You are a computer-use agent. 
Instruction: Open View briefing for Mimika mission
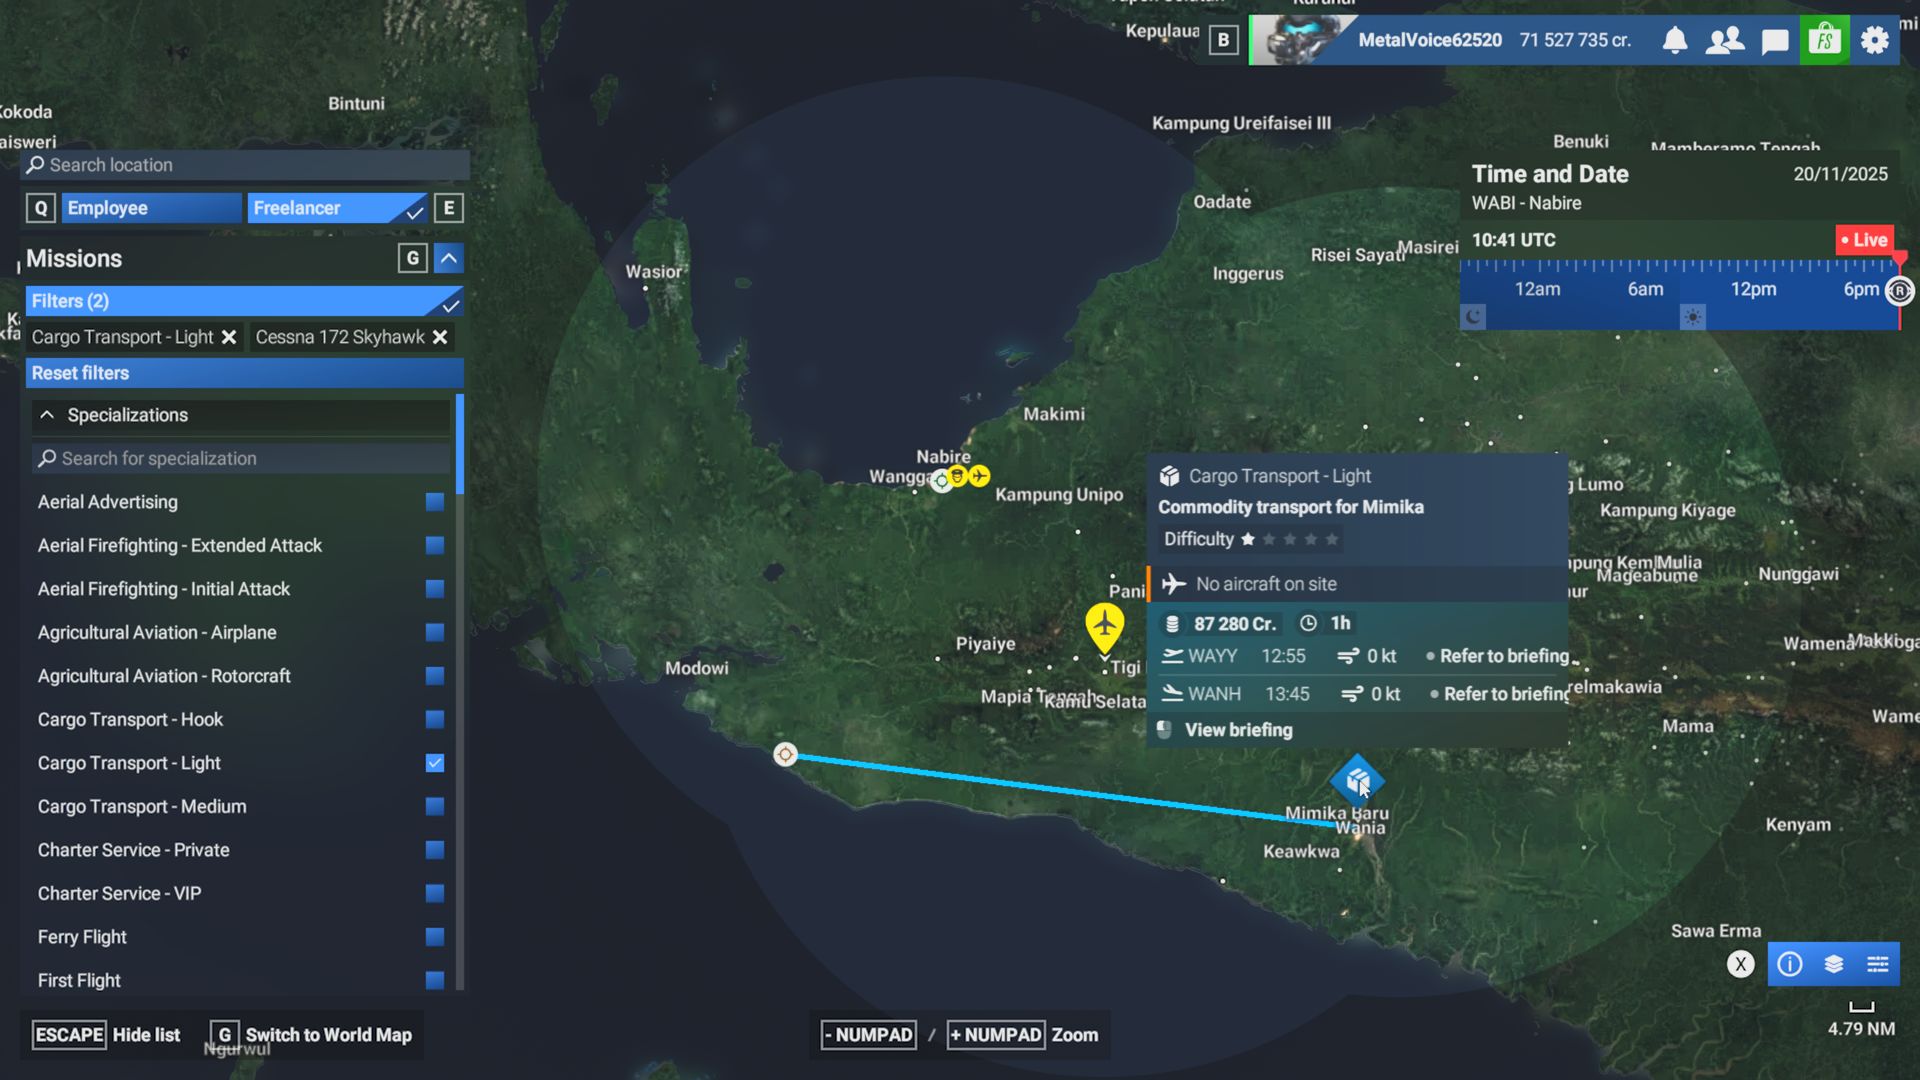[x=1238, y=730]
